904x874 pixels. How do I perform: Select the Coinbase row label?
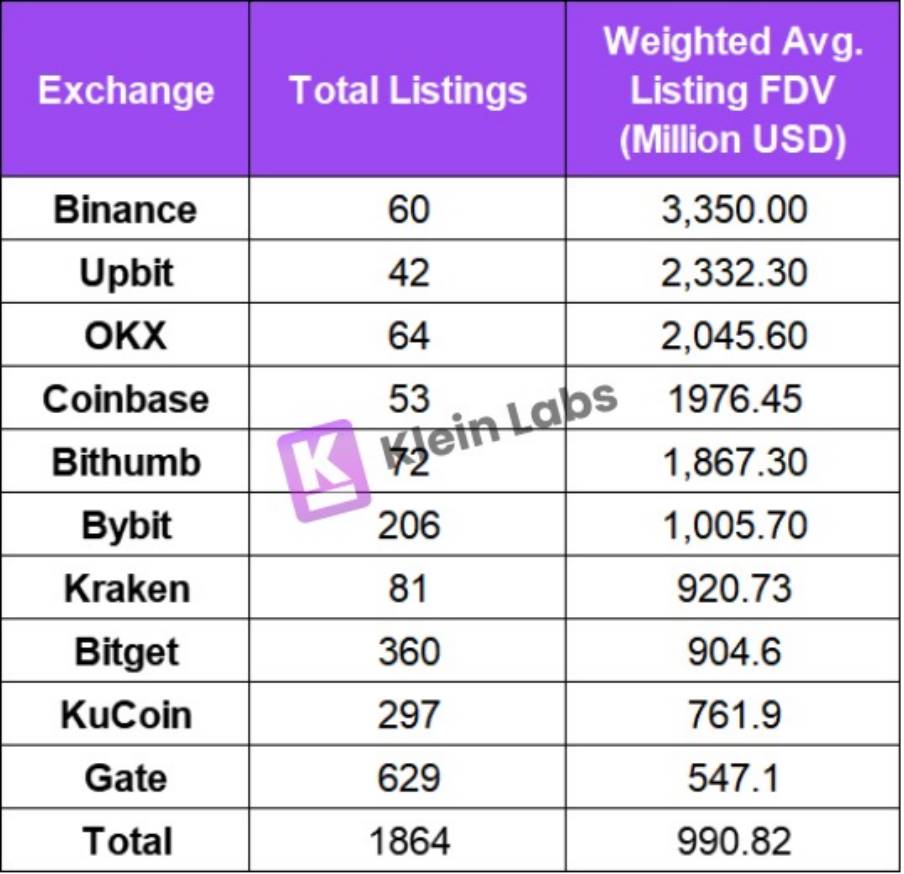[126, 399]
